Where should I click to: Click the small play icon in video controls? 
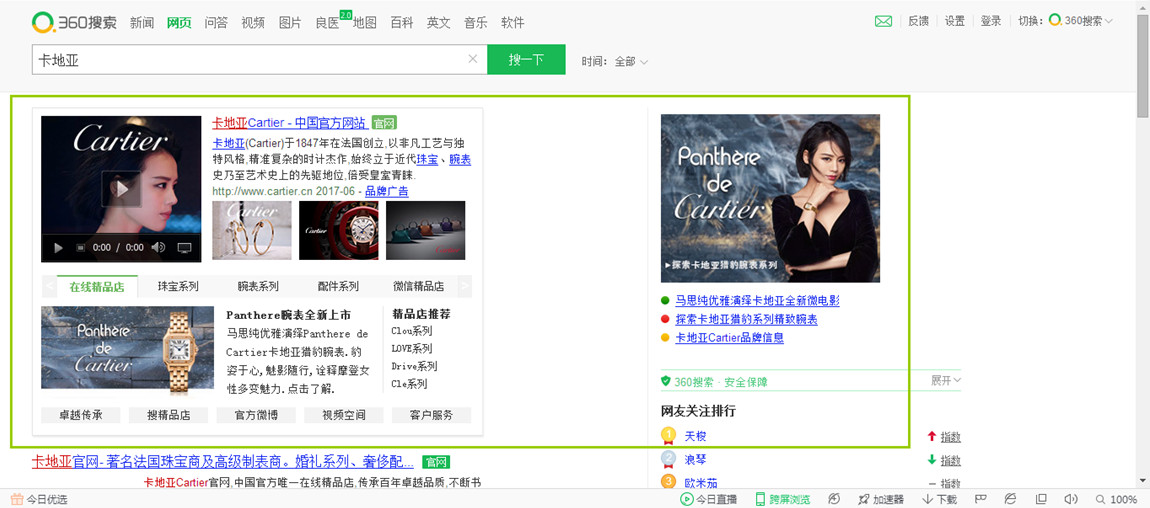click(59, 248)
